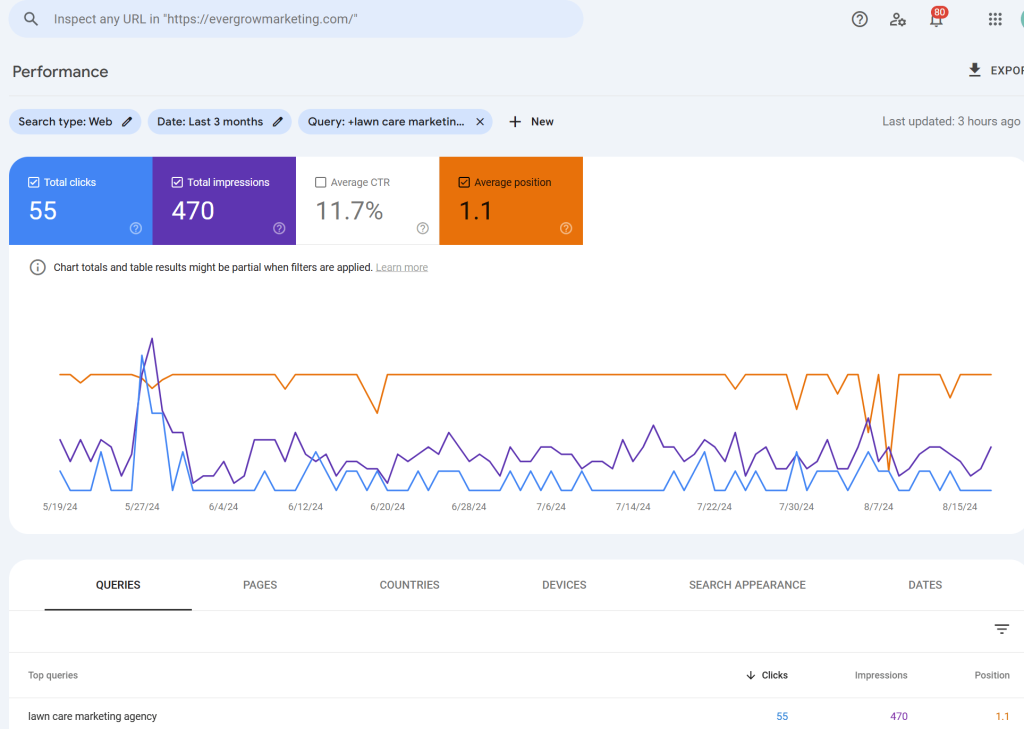Screen dimensions: 1024x729
Task: Click the help question mark icon
Action: (859, 19)
